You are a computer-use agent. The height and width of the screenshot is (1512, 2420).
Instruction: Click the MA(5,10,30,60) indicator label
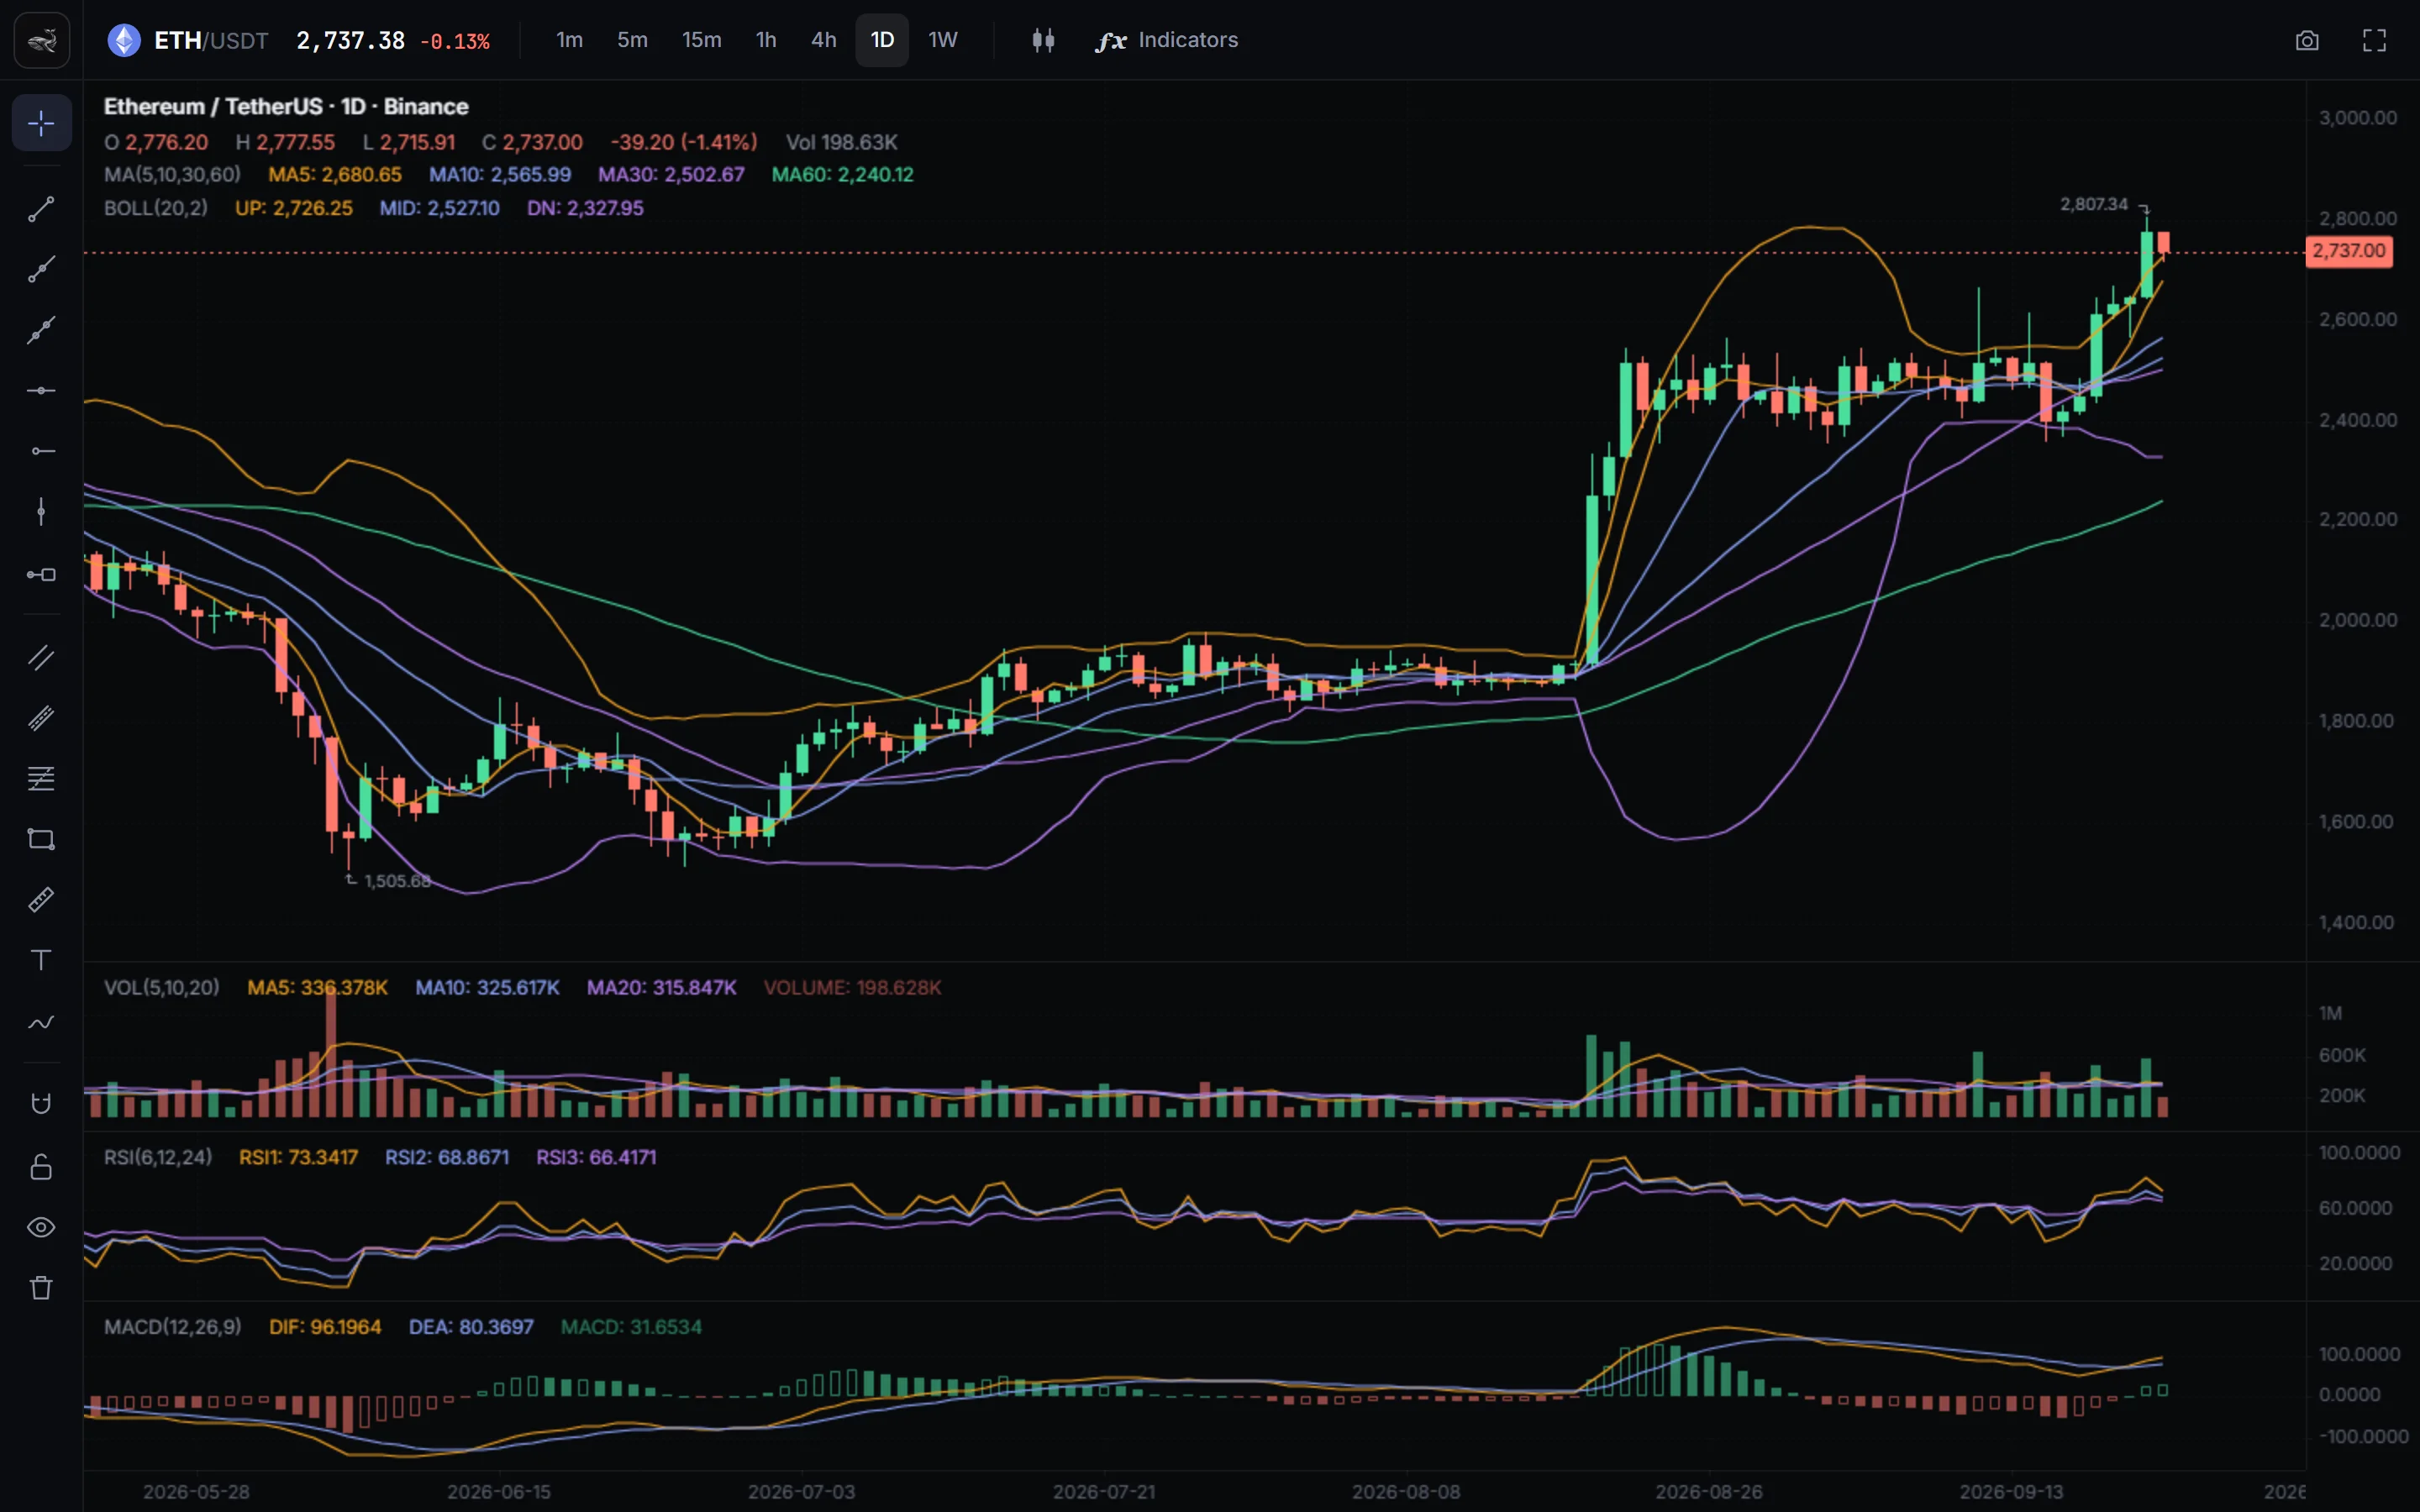172,174
